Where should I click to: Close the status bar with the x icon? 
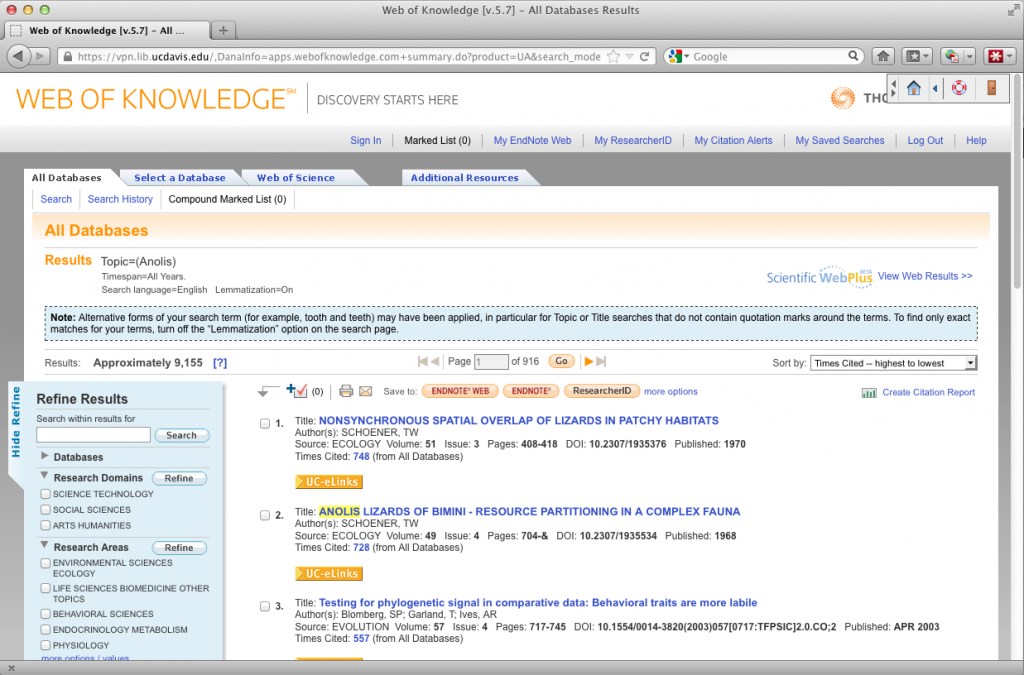[11, 668]
